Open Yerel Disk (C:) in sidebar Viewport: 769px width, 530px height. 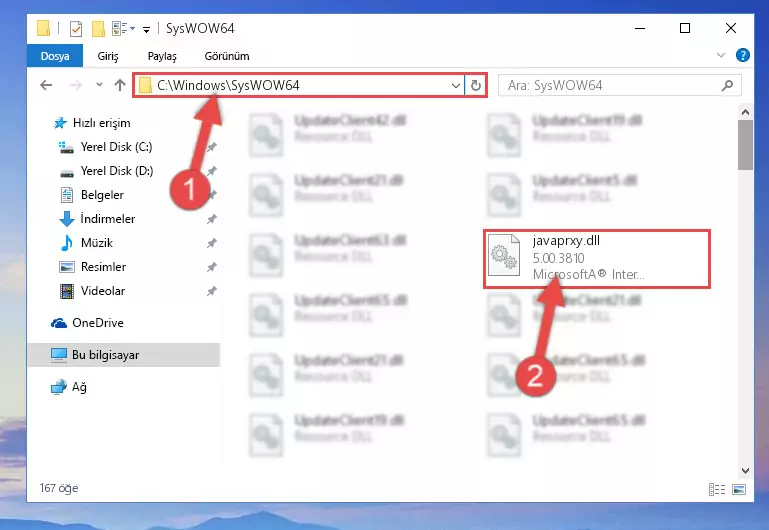(x=116, y=147)
